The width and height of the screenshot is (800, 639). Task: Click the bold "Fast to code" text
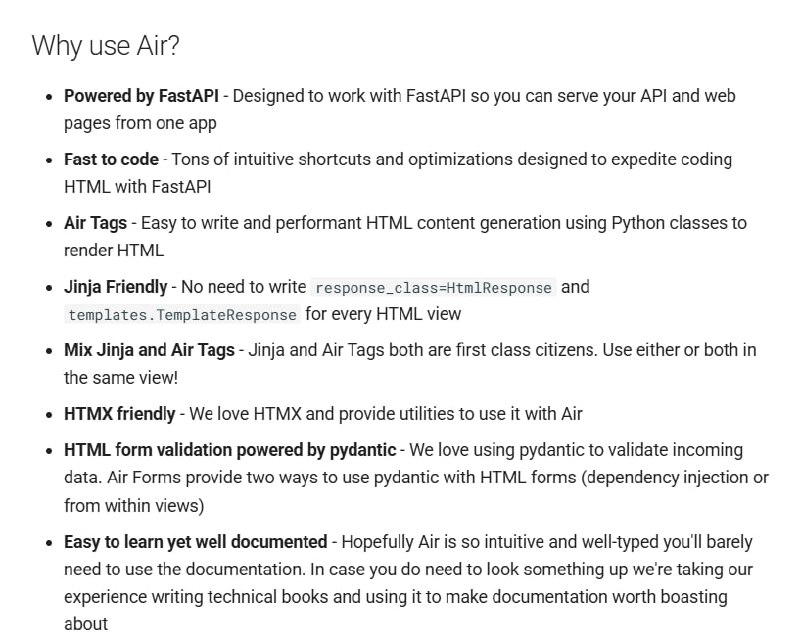point(111,159)
